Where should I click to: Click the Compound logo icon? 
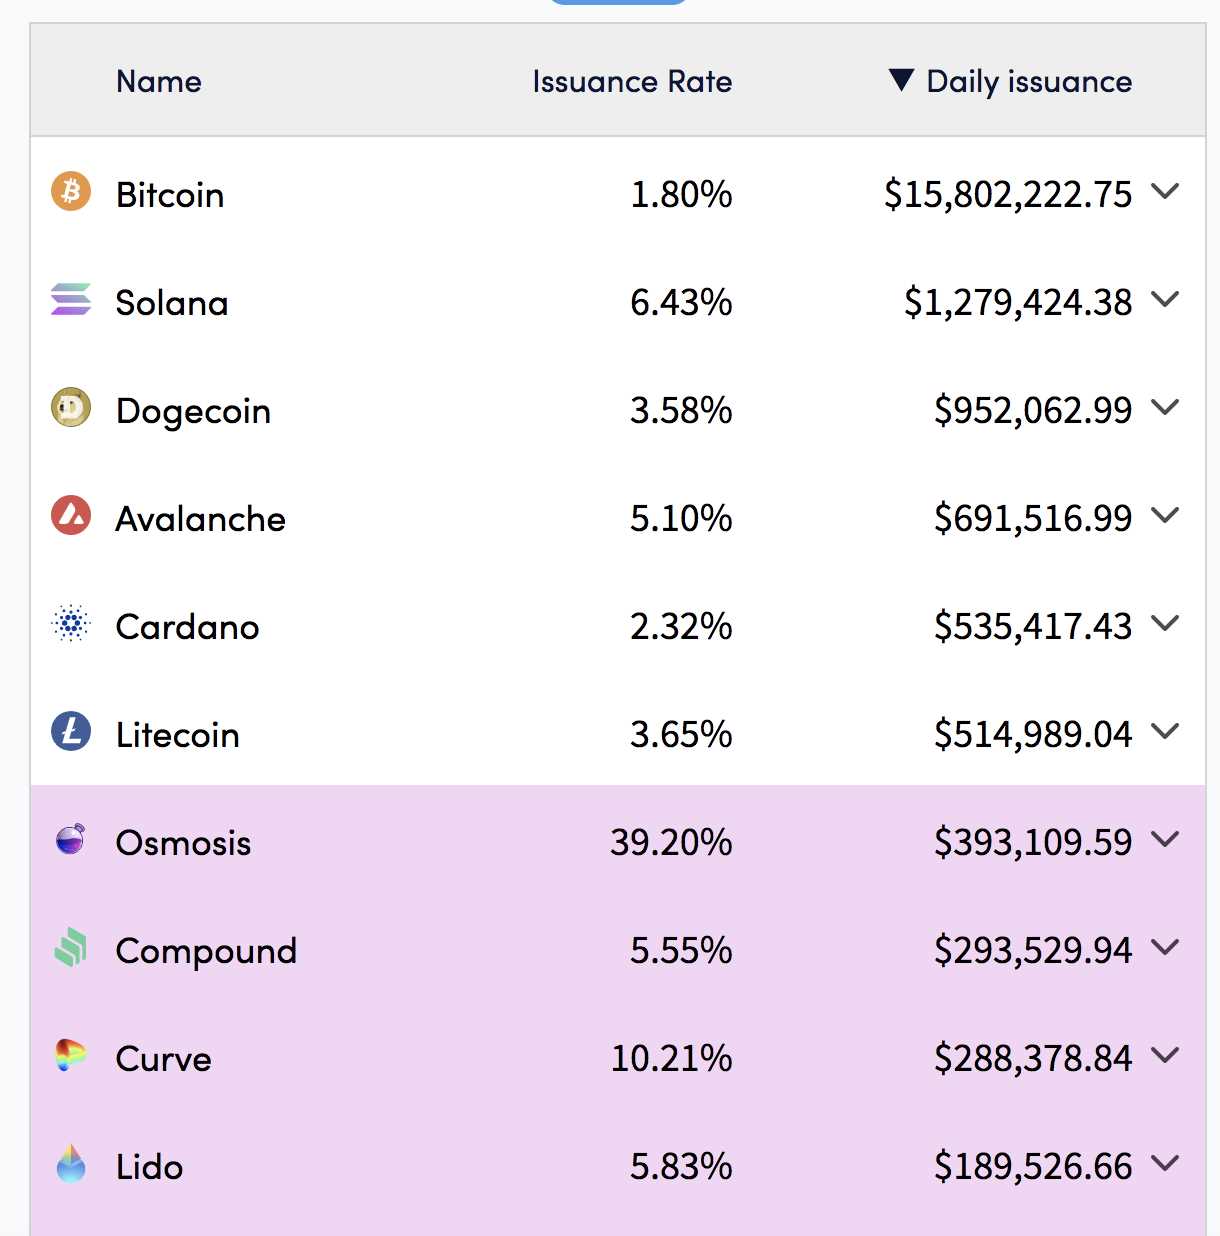coord(71,948)
